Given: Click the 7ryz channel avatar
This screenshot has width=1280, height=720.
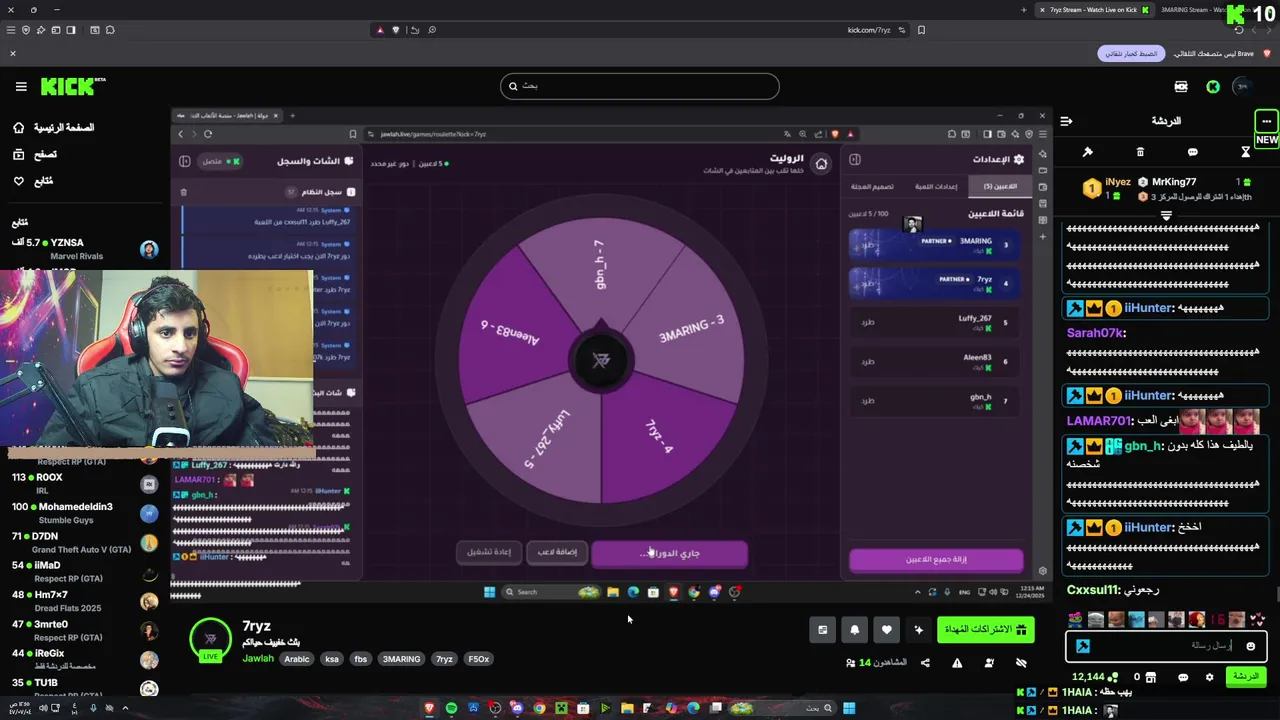Looking at the screenshot, I should click(x=210, y=639).
